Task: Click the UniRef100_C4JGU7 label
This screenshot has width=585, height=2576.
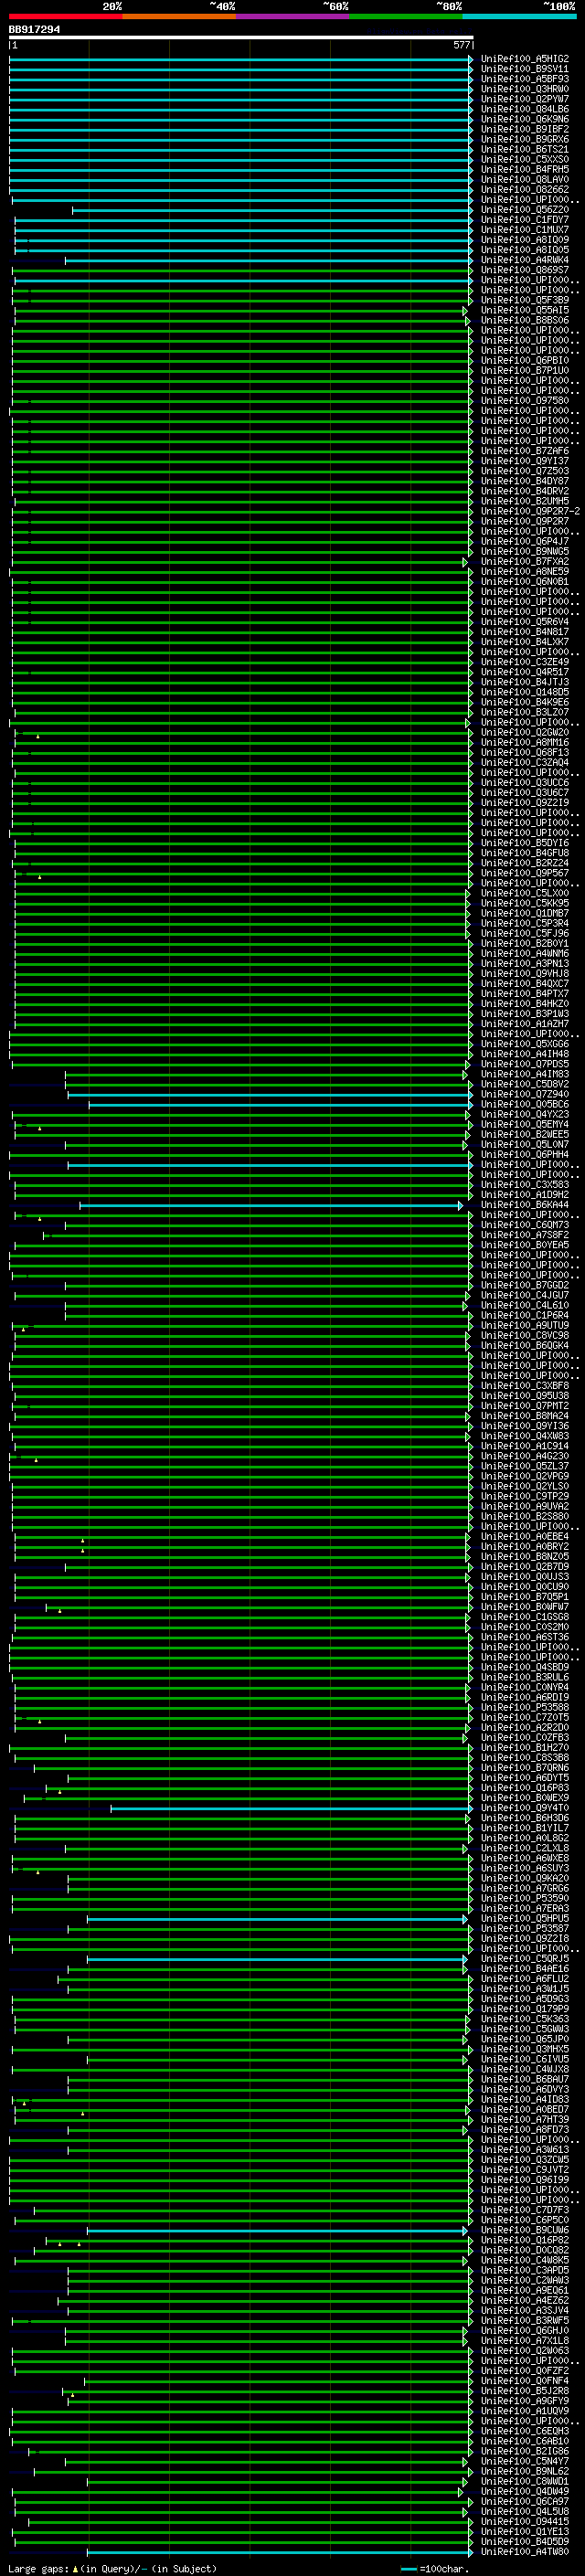Action: [x=525, y=1295]
